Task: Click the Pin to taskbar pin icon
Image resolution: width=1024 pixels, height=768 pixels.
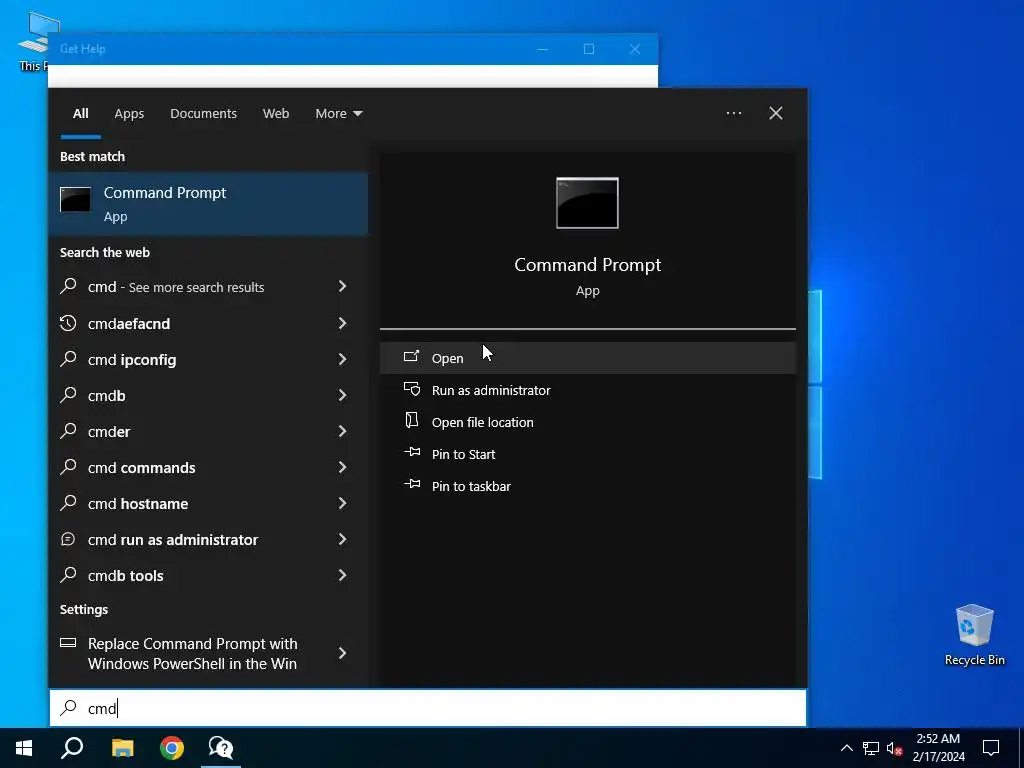Action: pos(412,485)
